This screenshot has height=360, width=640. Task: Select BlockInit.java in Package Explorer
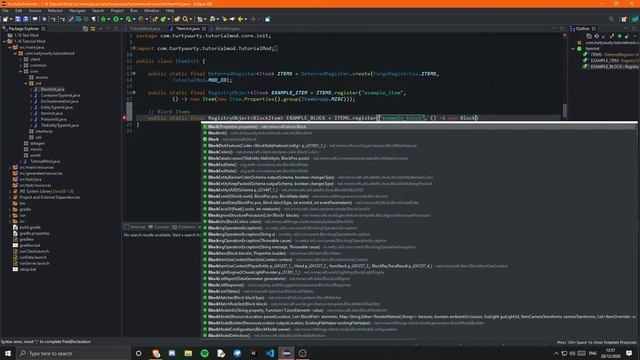[52, 89]
